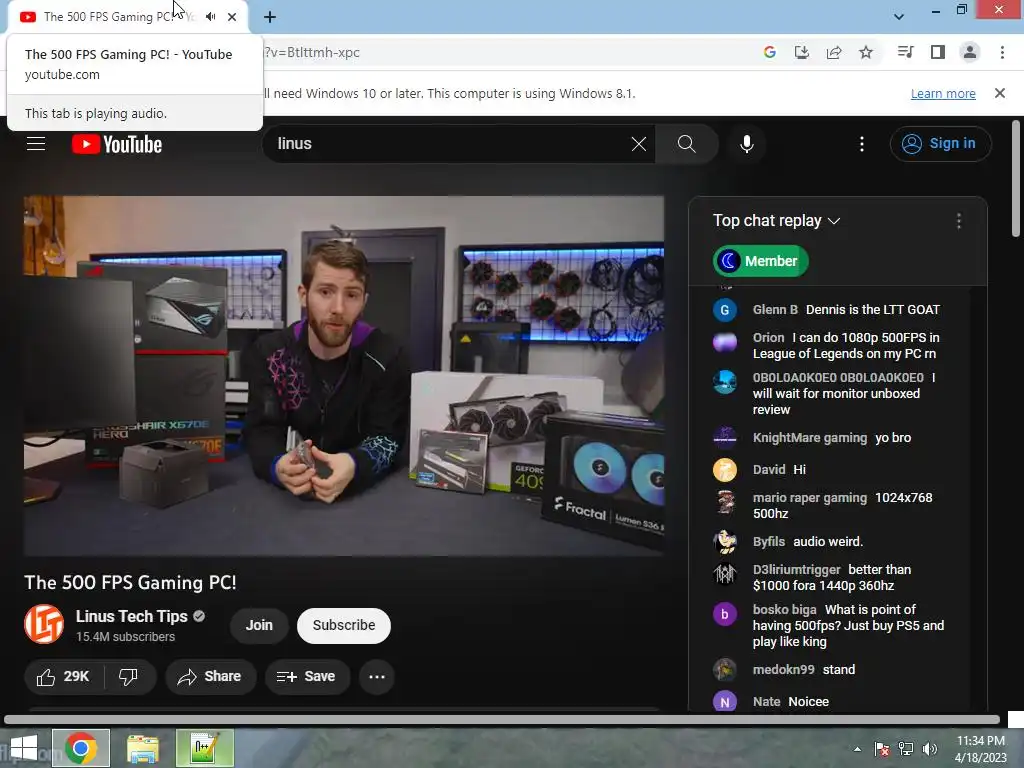Join the channel membership
Image resolution: width=1024 pixels, height=768 pixels.
coord(259,625)
